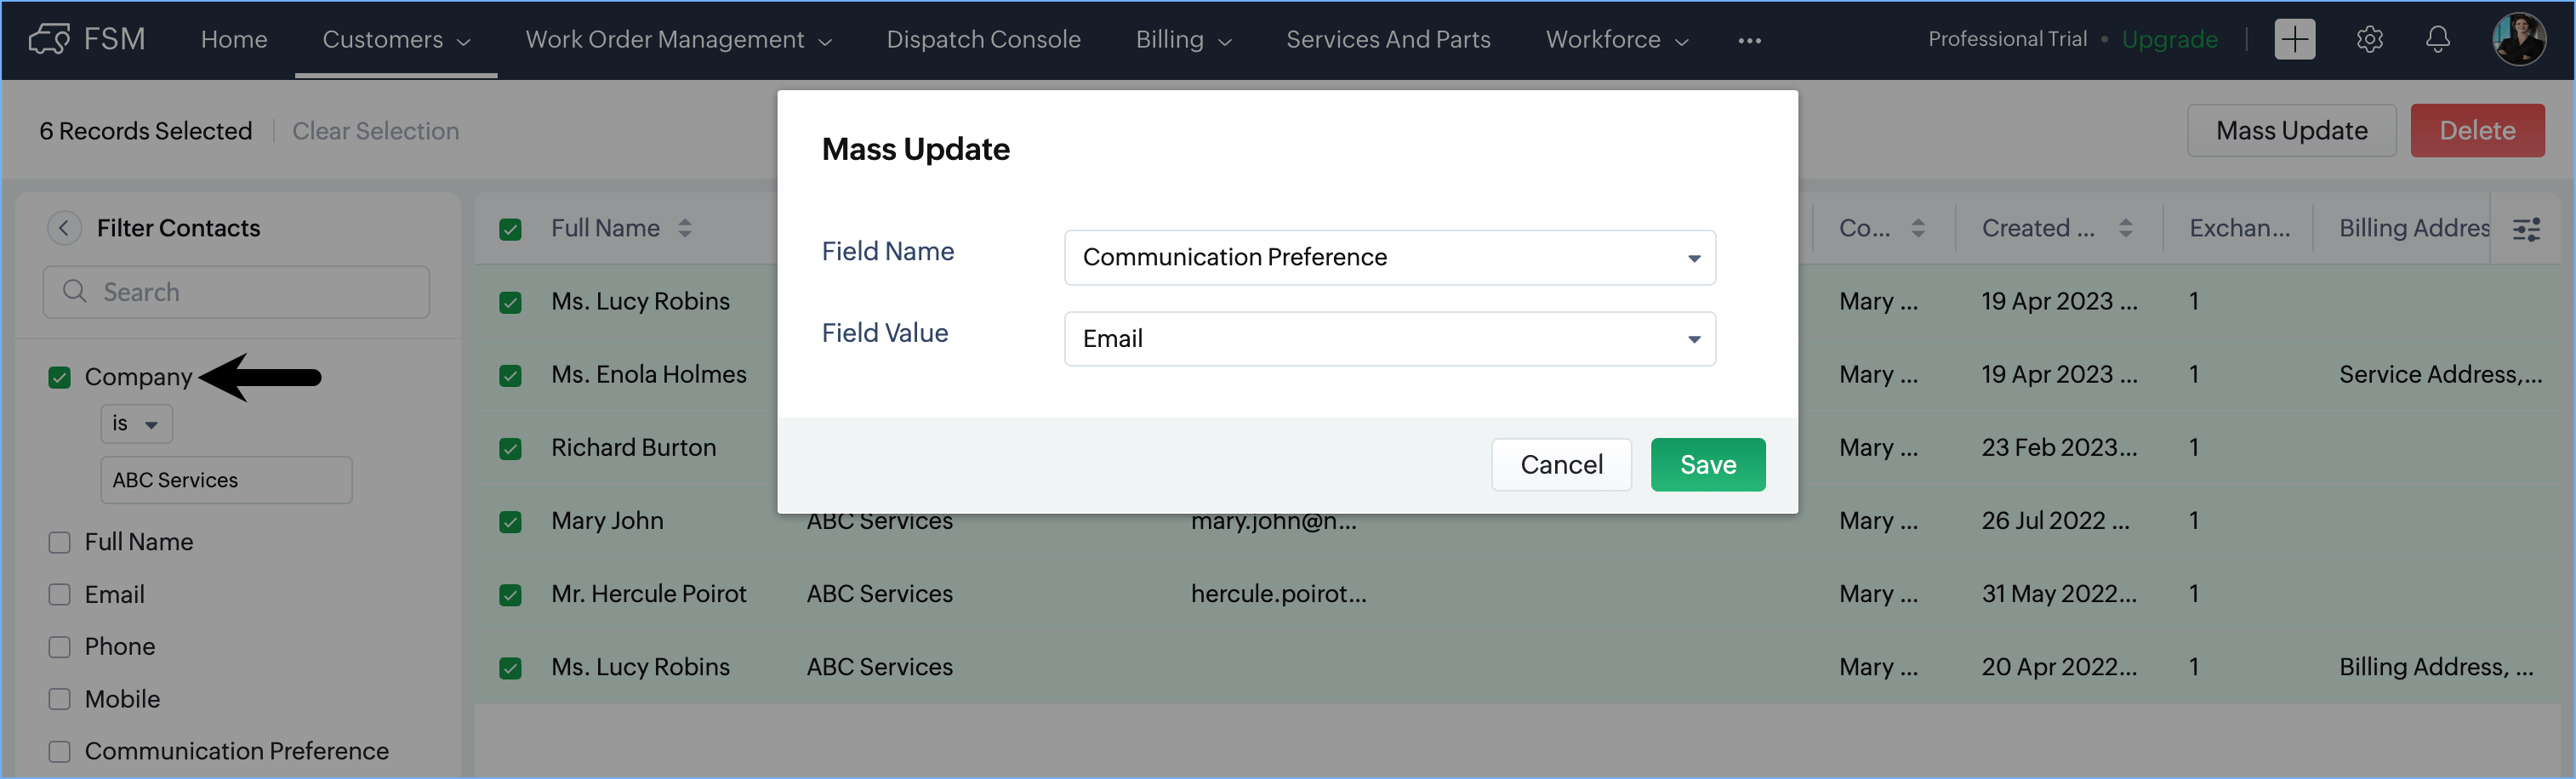Open the Field Value Email dropdown
2576x779 pixels.
click(1389, 339)
